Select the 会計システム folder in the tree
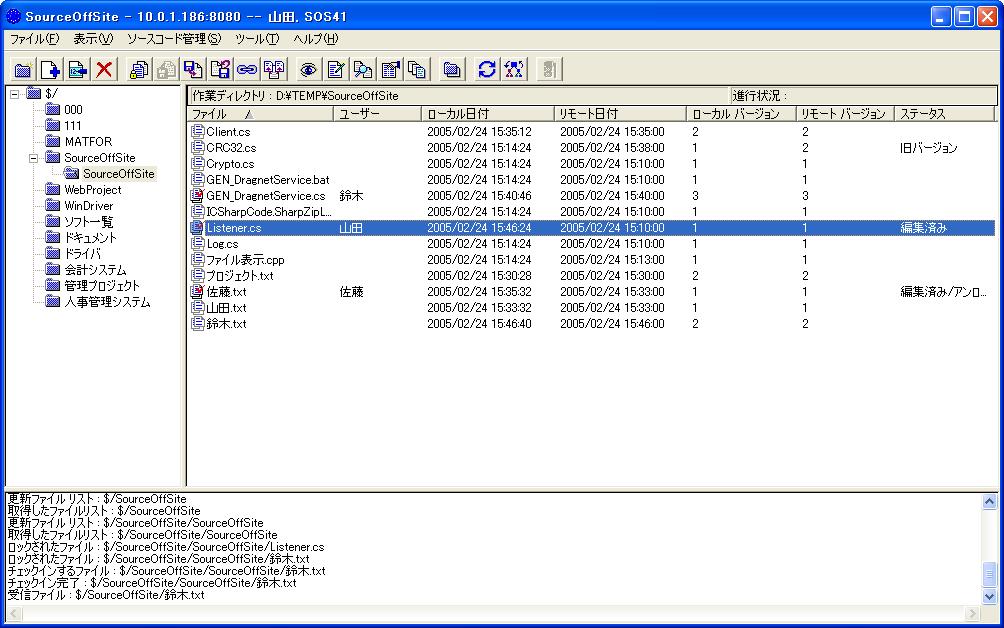Viewport: 1004px width, 628px height. tap(95, 270)
